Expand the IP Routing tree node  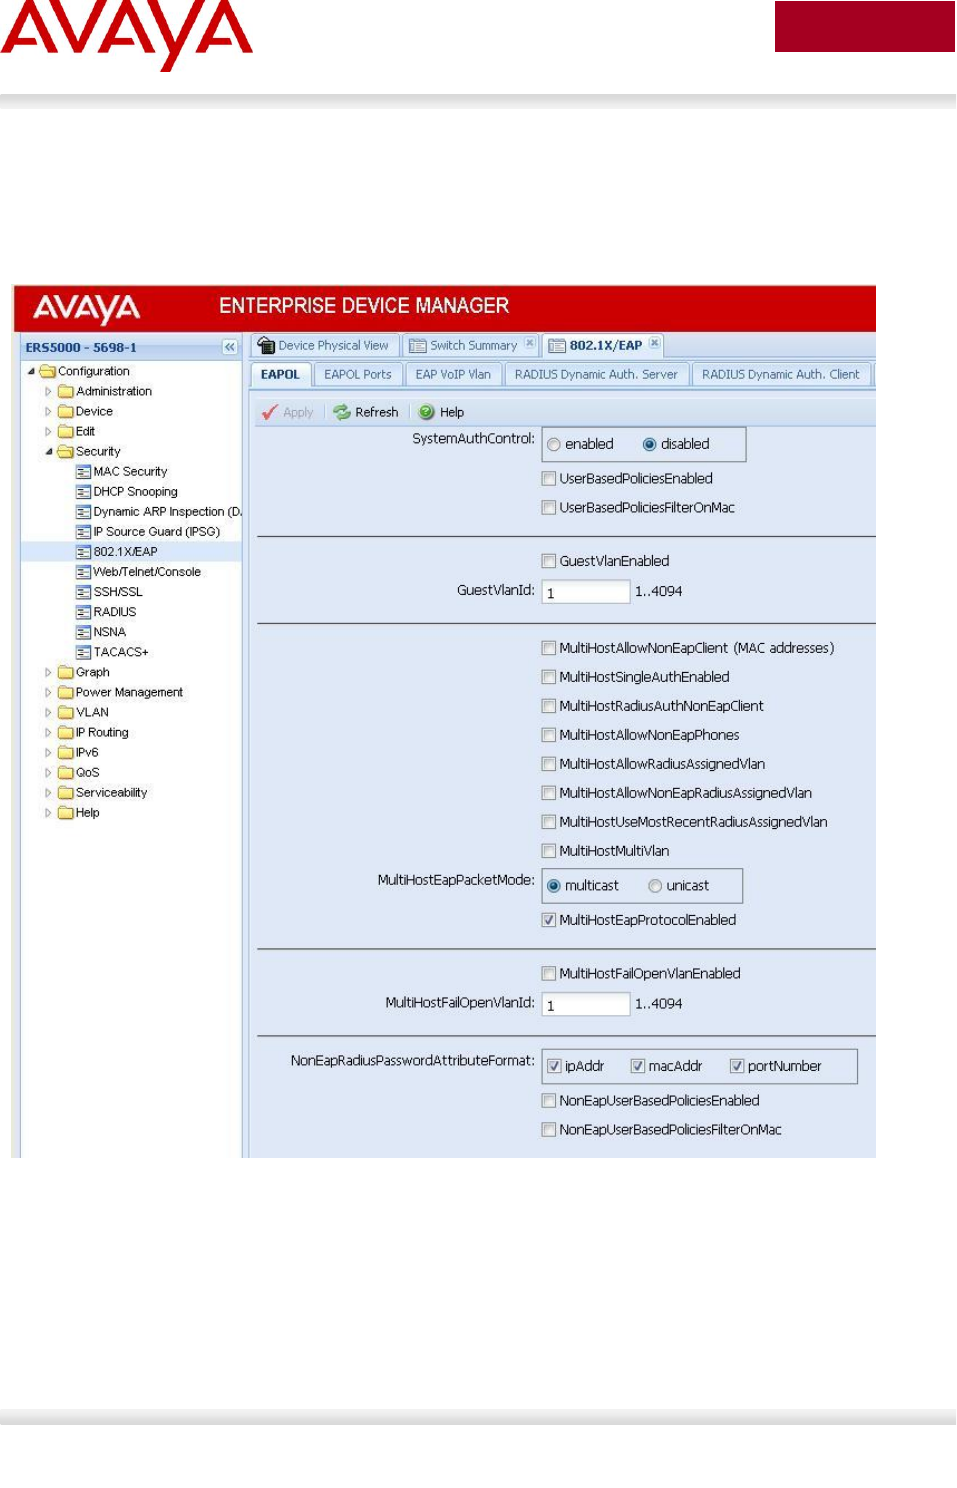[48, 732]
